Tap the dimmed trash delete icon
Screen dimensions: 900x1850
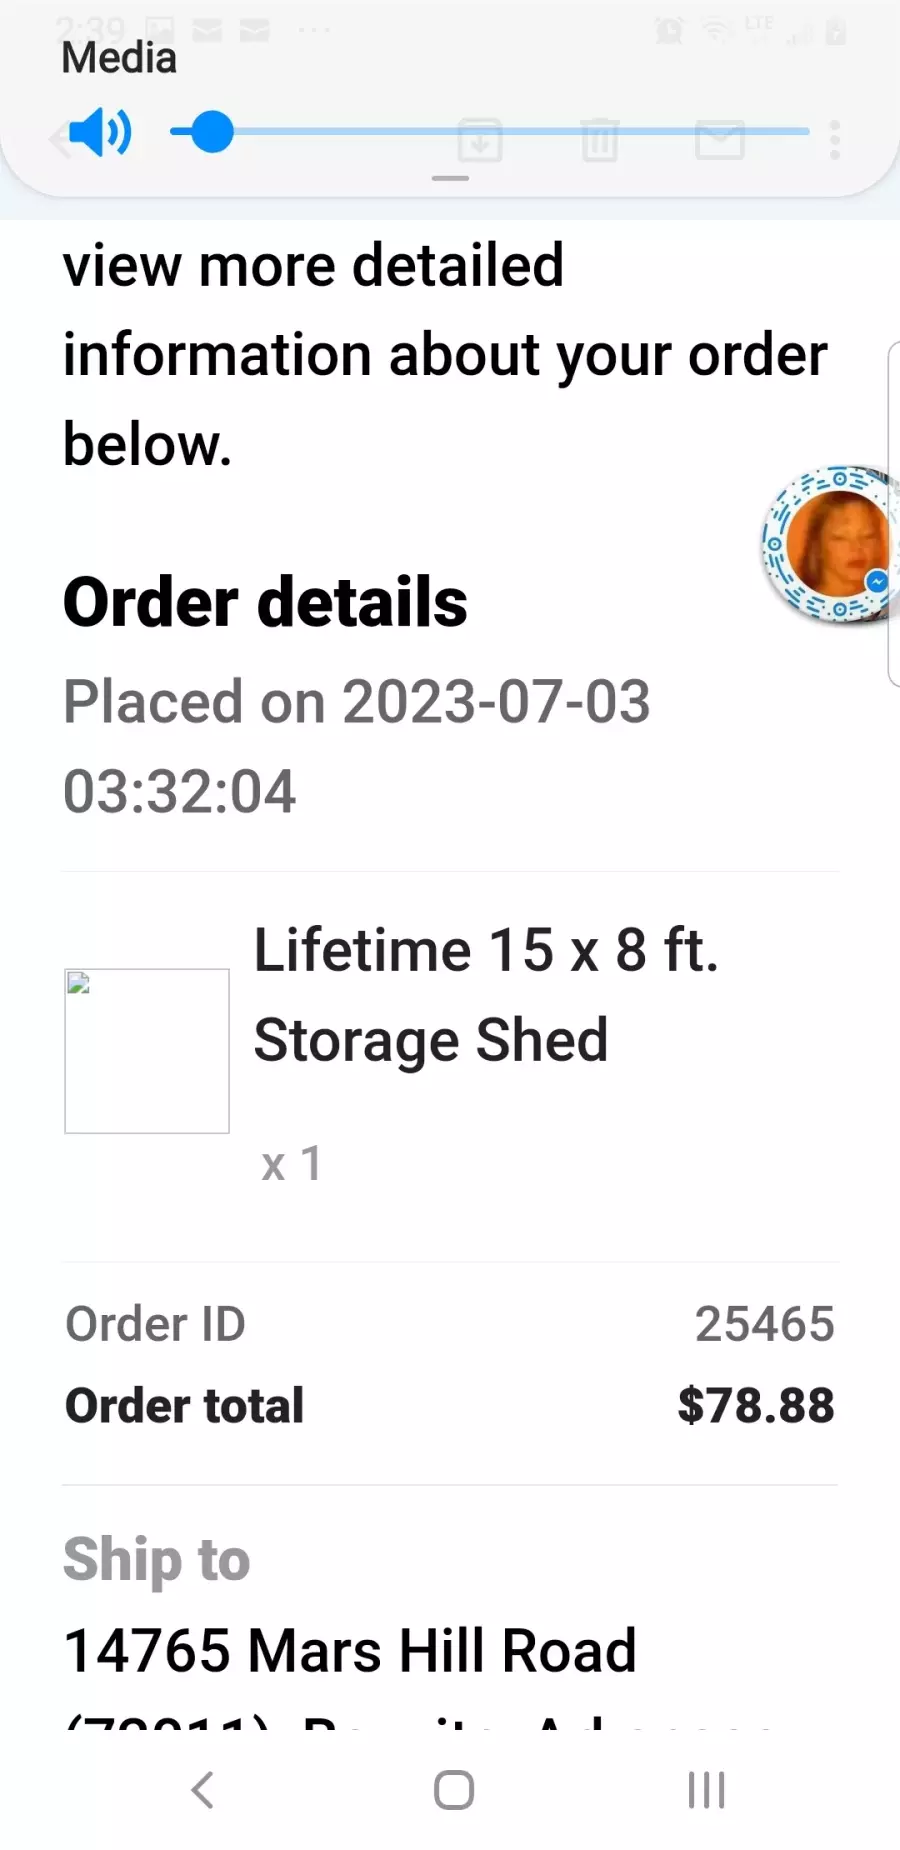pyautogui.click(x=600, y=139)
